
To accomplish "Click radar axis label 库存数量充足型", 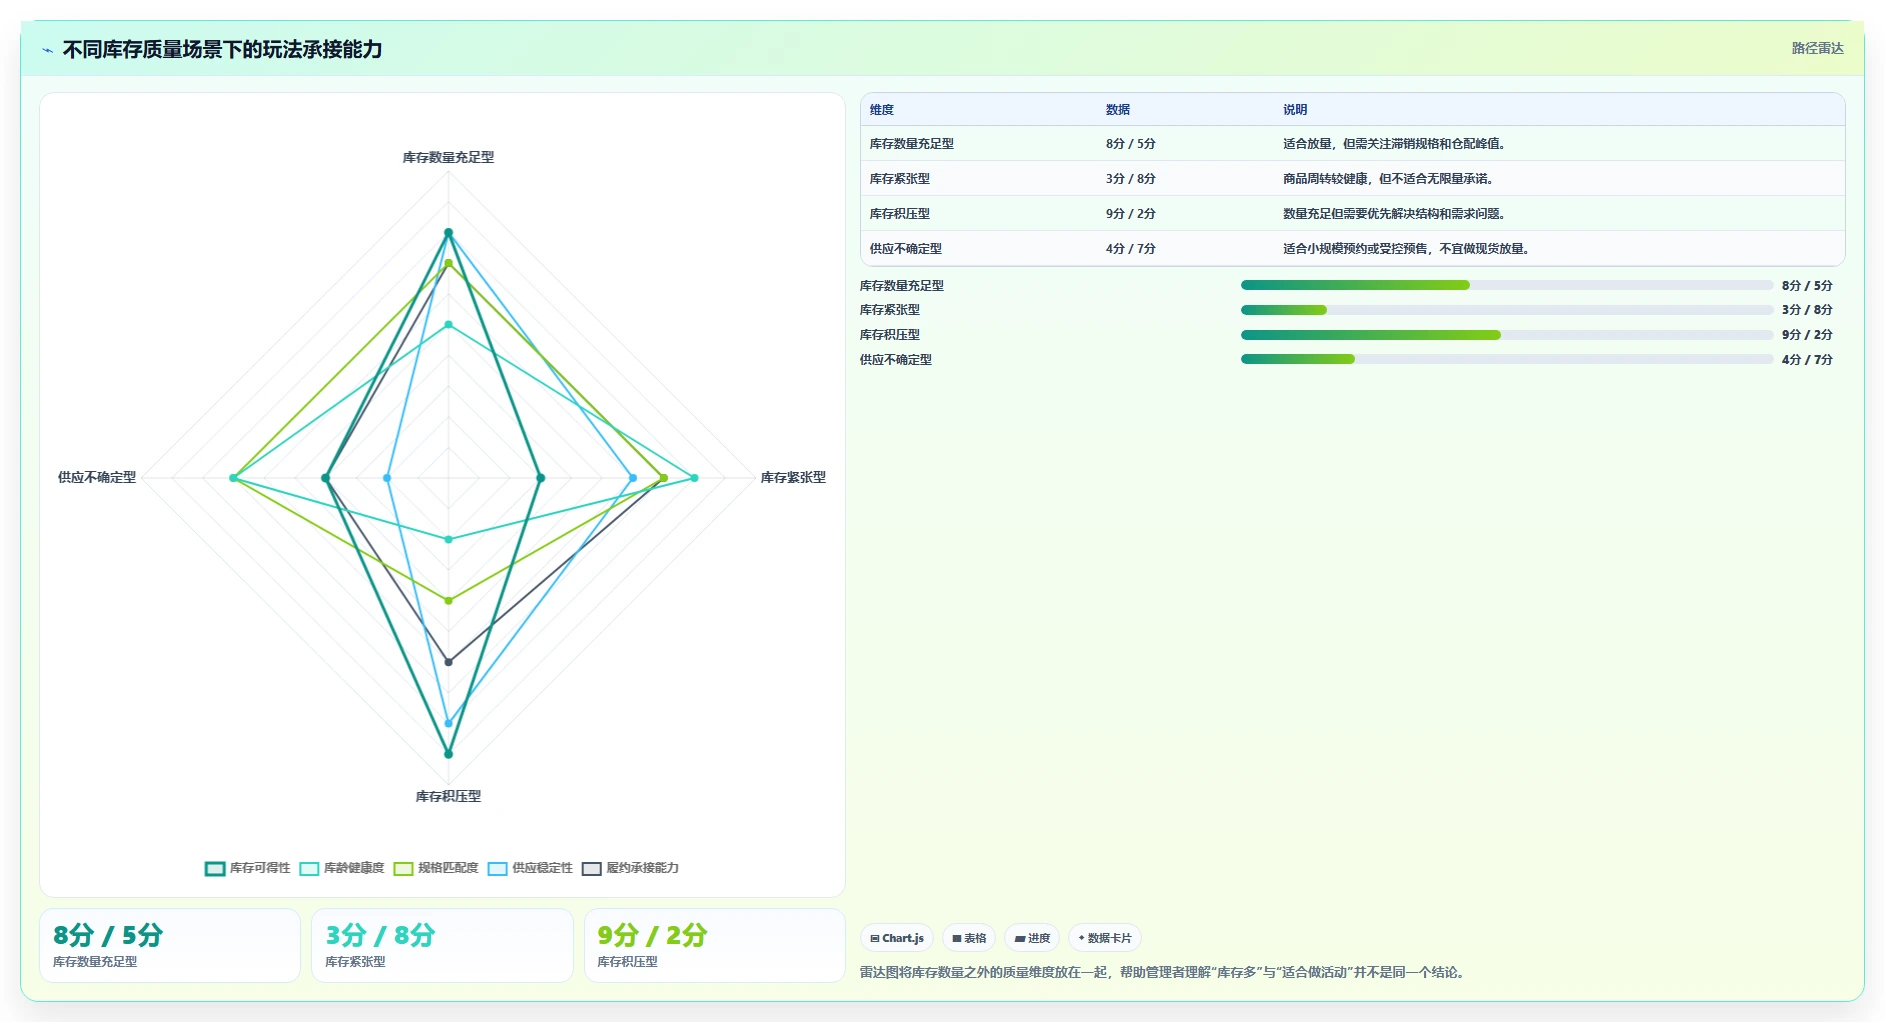I will tap(448, 158).
